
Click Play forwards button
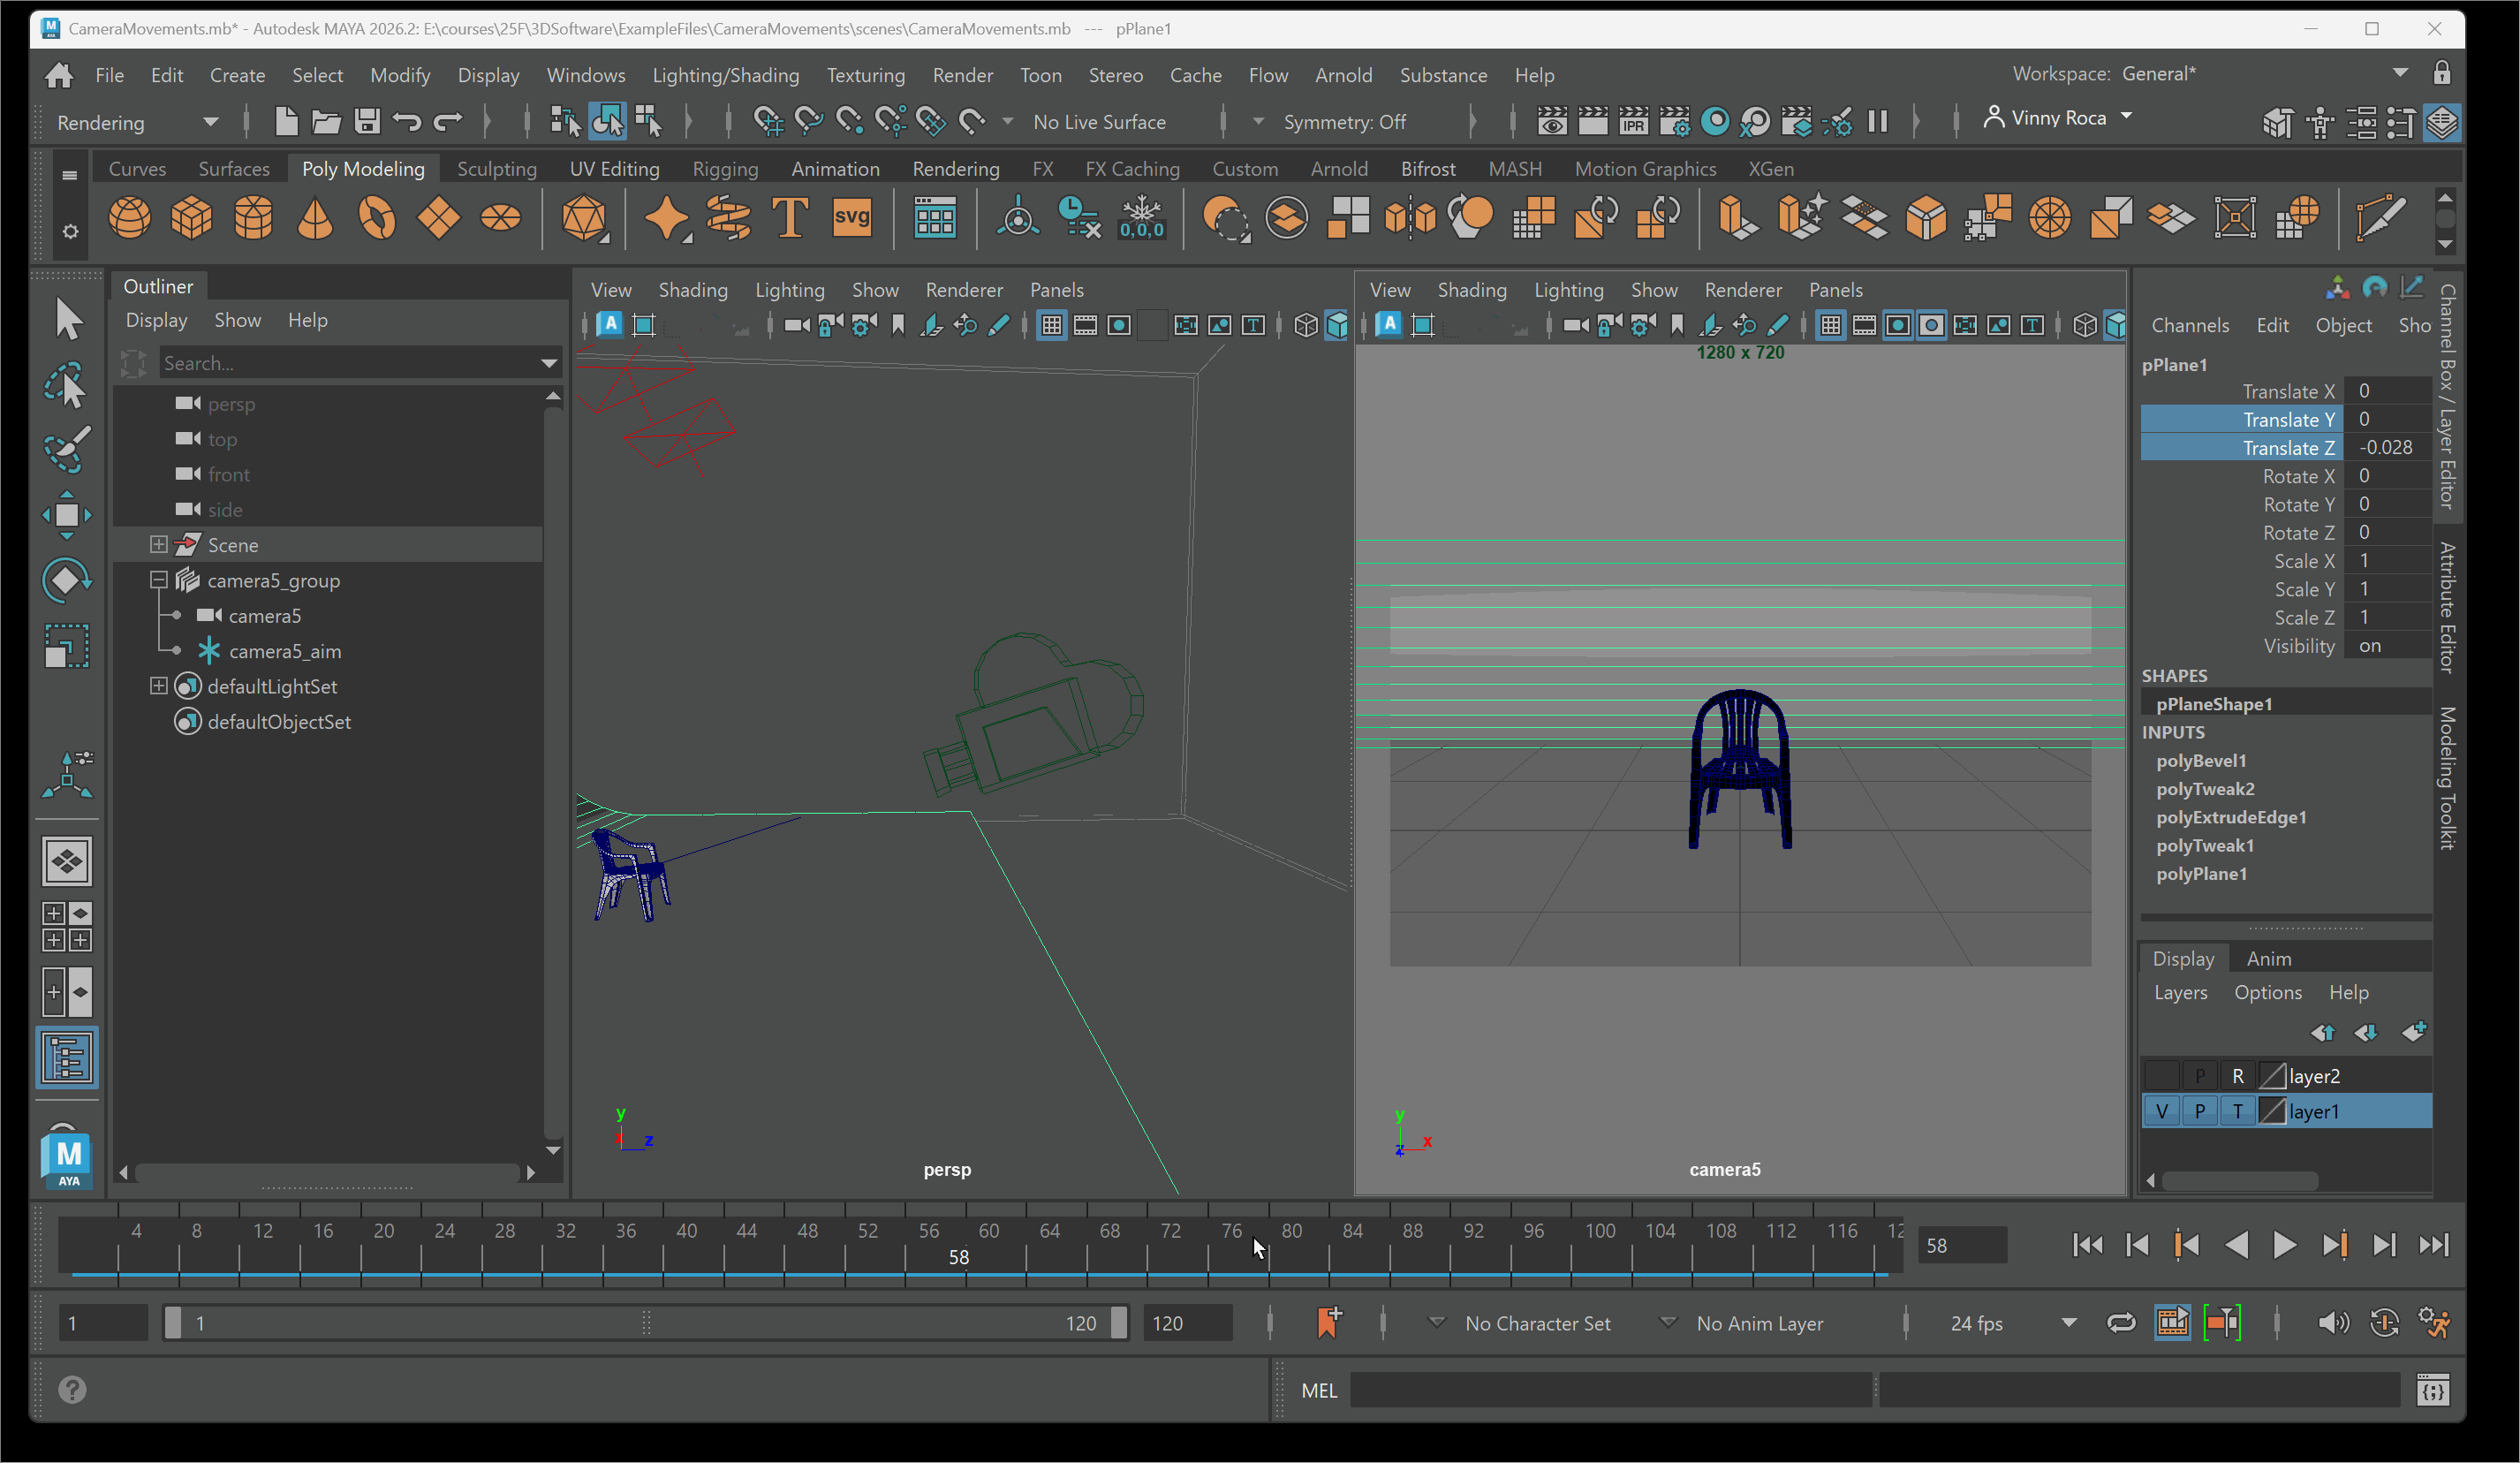pyautogui.click(x=2284, y=1245)
